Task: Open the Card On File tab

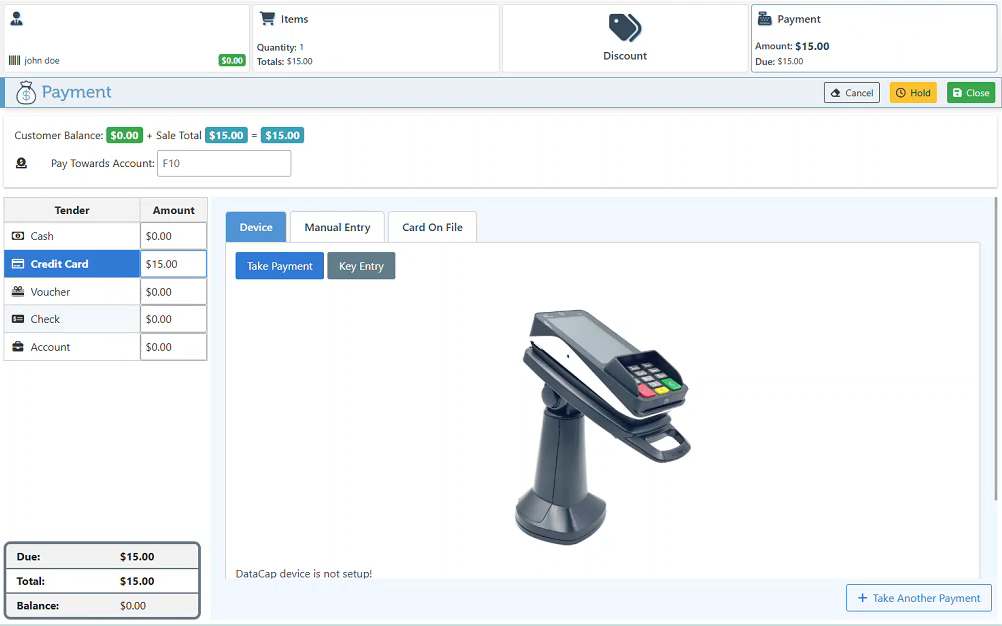Action: coord(432,227)
